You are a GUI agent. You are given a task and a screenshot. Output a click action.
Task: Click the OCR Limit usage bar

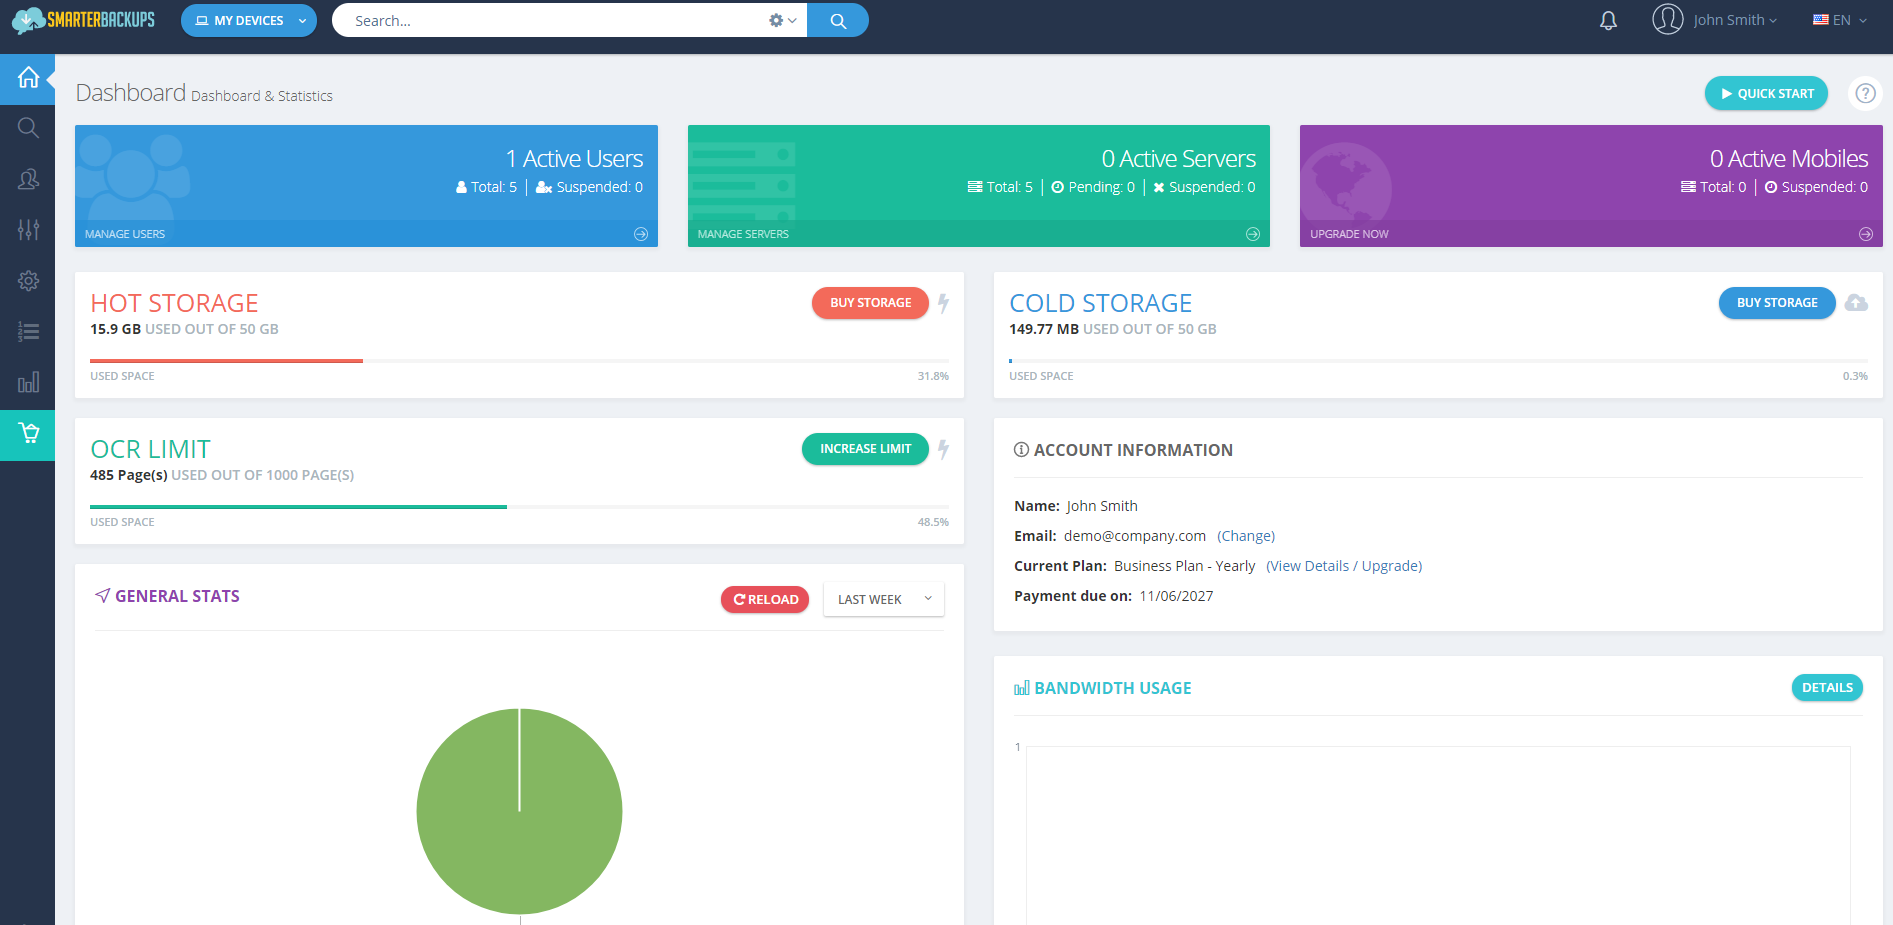coord(519,507)
